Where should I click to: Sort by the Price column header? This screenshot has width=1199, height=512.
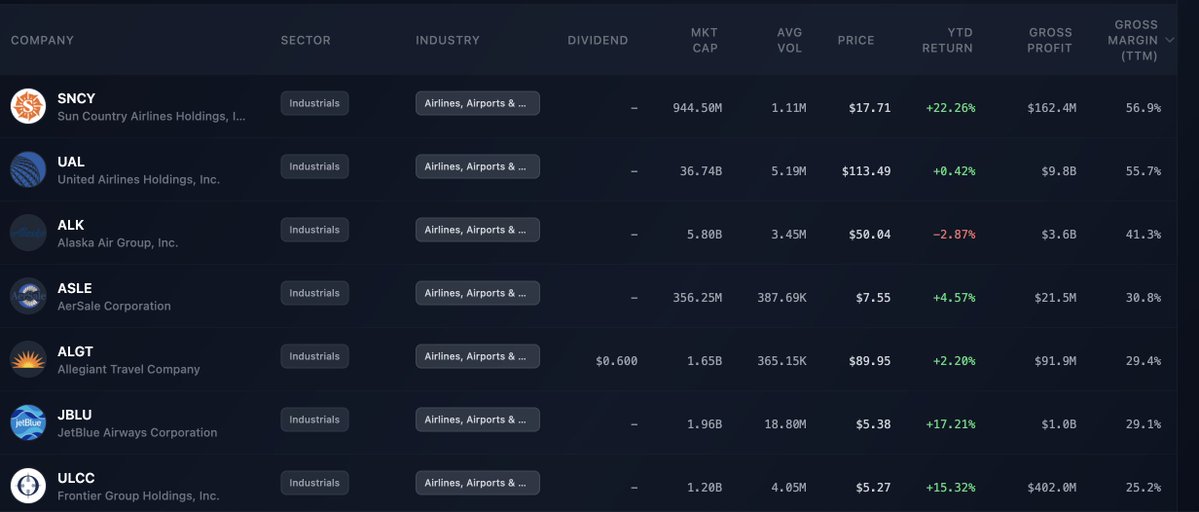click(x=856, y=40)
